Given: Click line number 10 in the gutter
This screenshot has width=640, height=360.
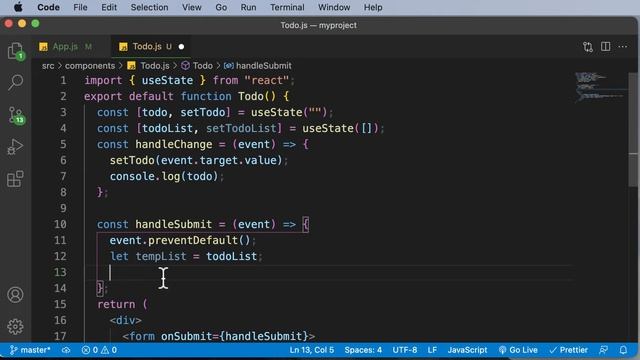Looking at the screenshot, I should pyautogui.click(x=60, y=224).
